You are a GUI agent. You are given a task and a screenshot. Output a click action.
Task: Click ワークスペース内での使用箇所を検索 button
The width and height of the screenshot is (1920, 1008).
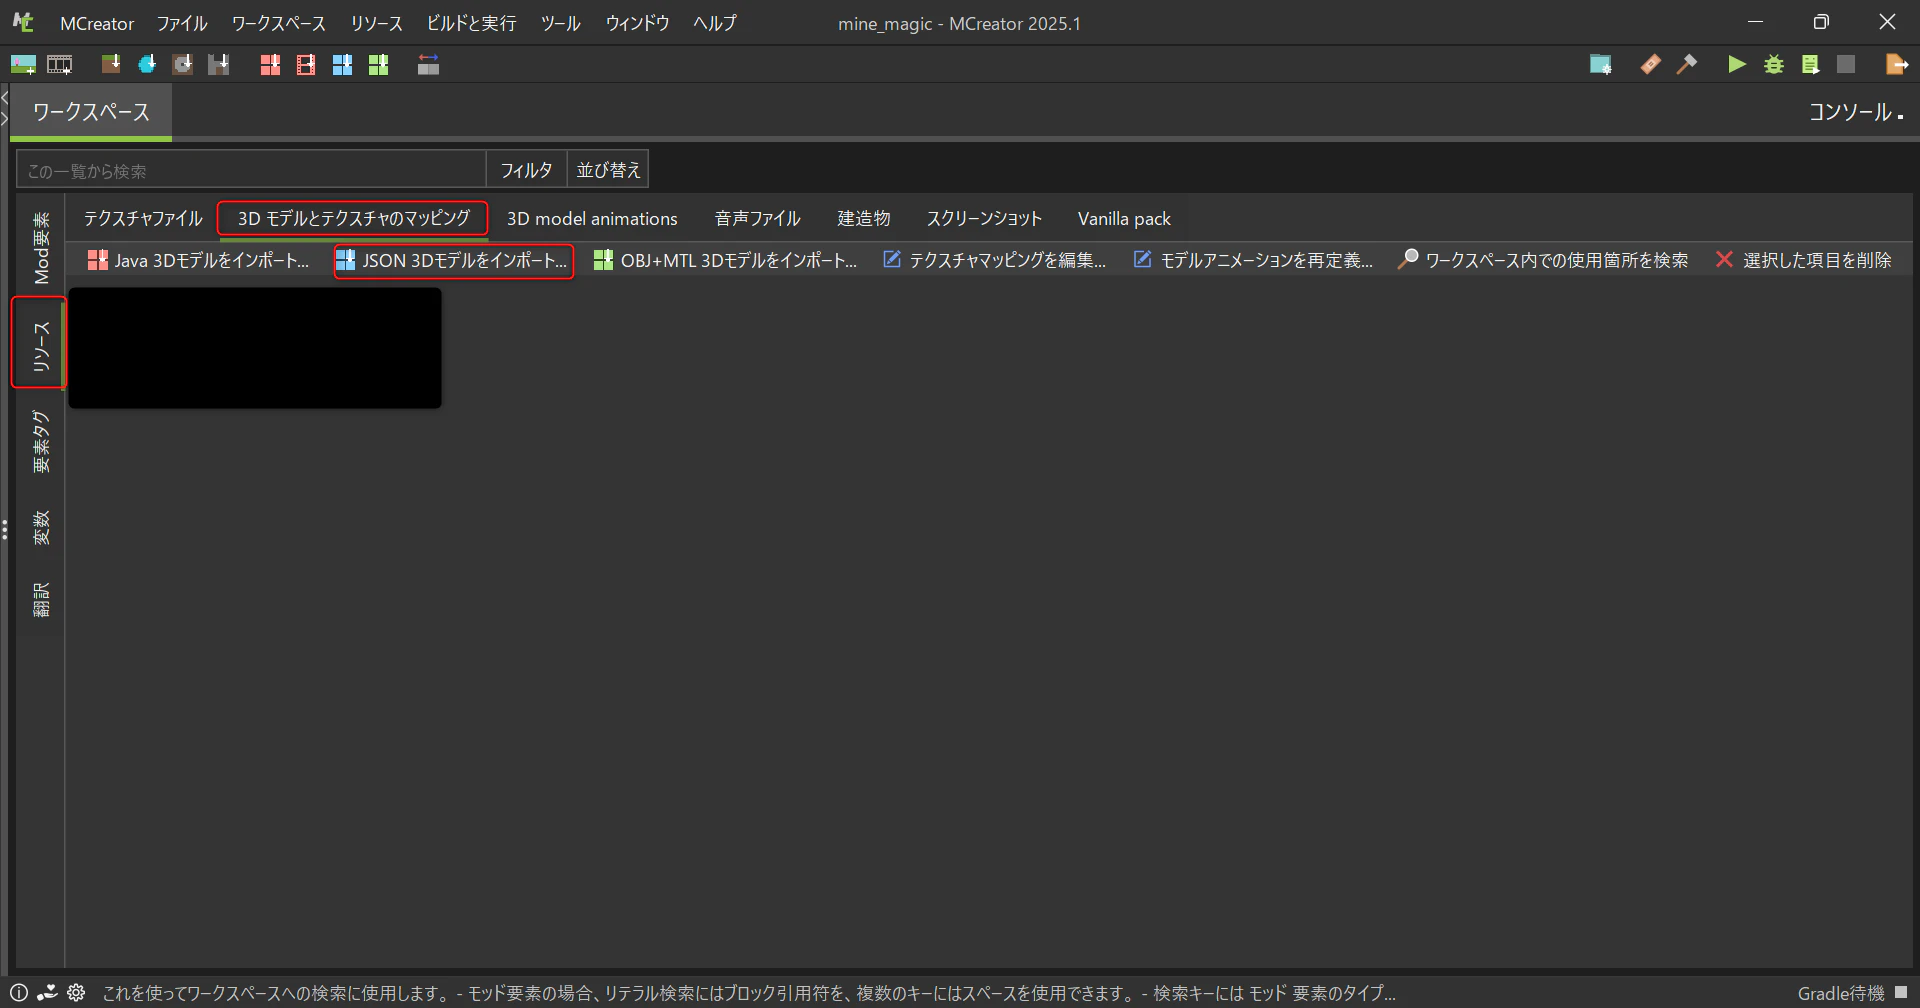(1543, 260)
